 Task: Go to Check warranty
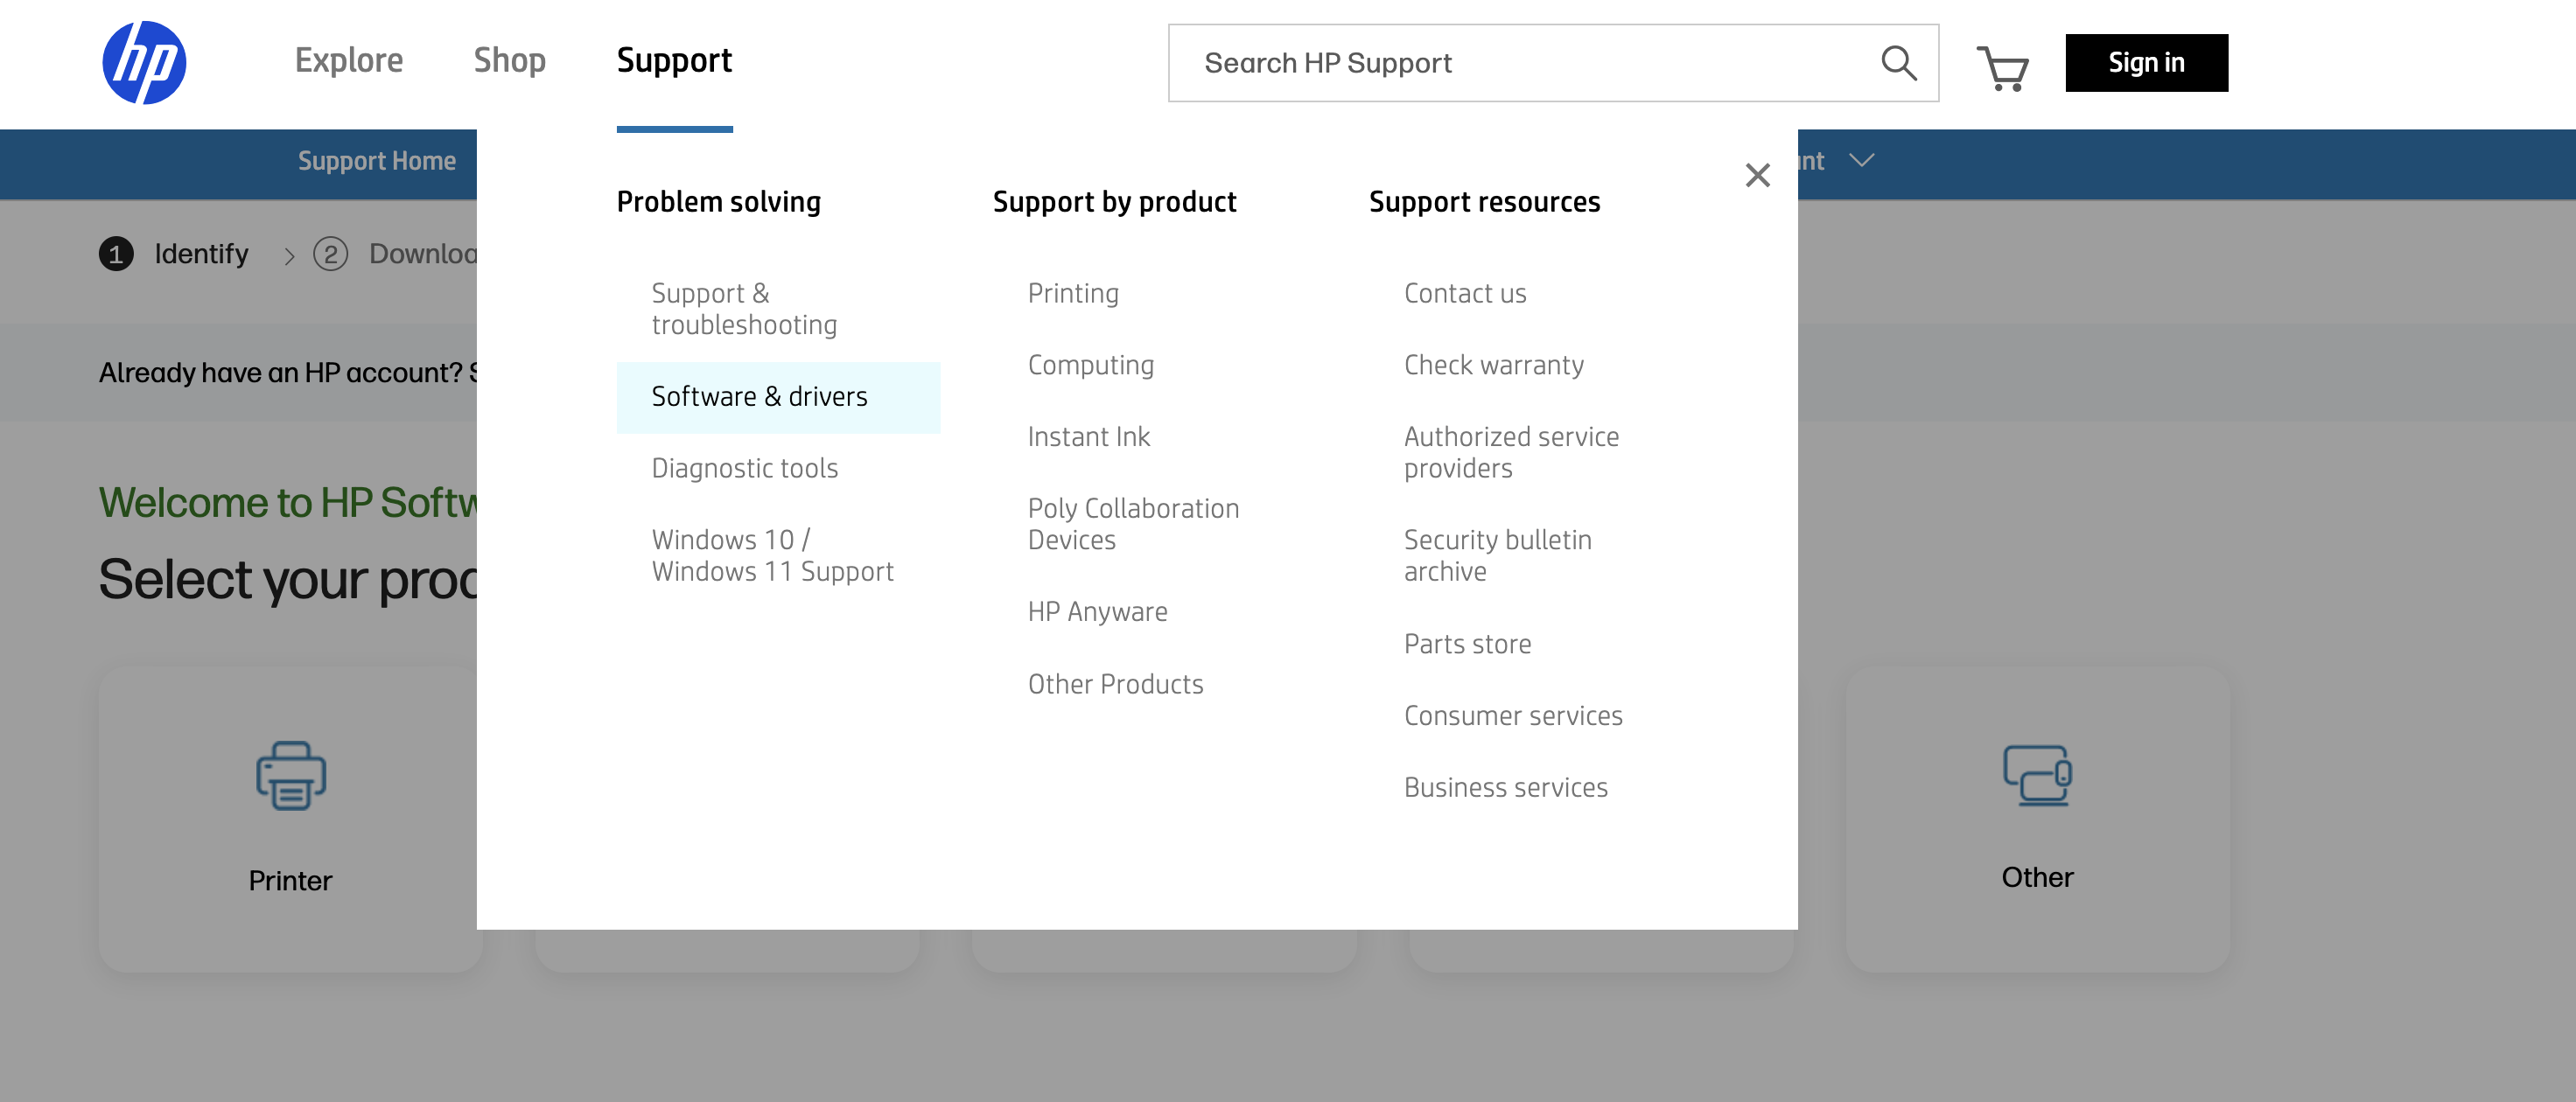pyautogui.click(x=1493, y=365)
